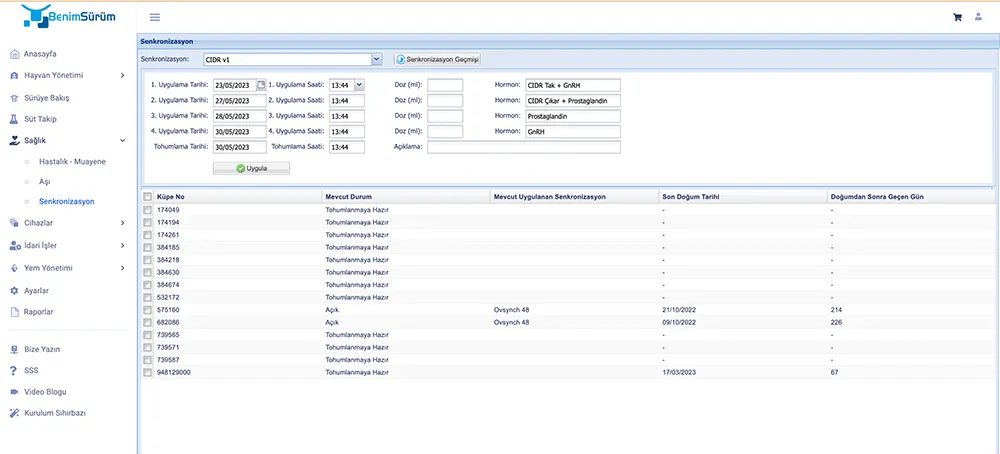Go to Raporlar in the sidebar

pyautogui.click(x=38, y=312)
